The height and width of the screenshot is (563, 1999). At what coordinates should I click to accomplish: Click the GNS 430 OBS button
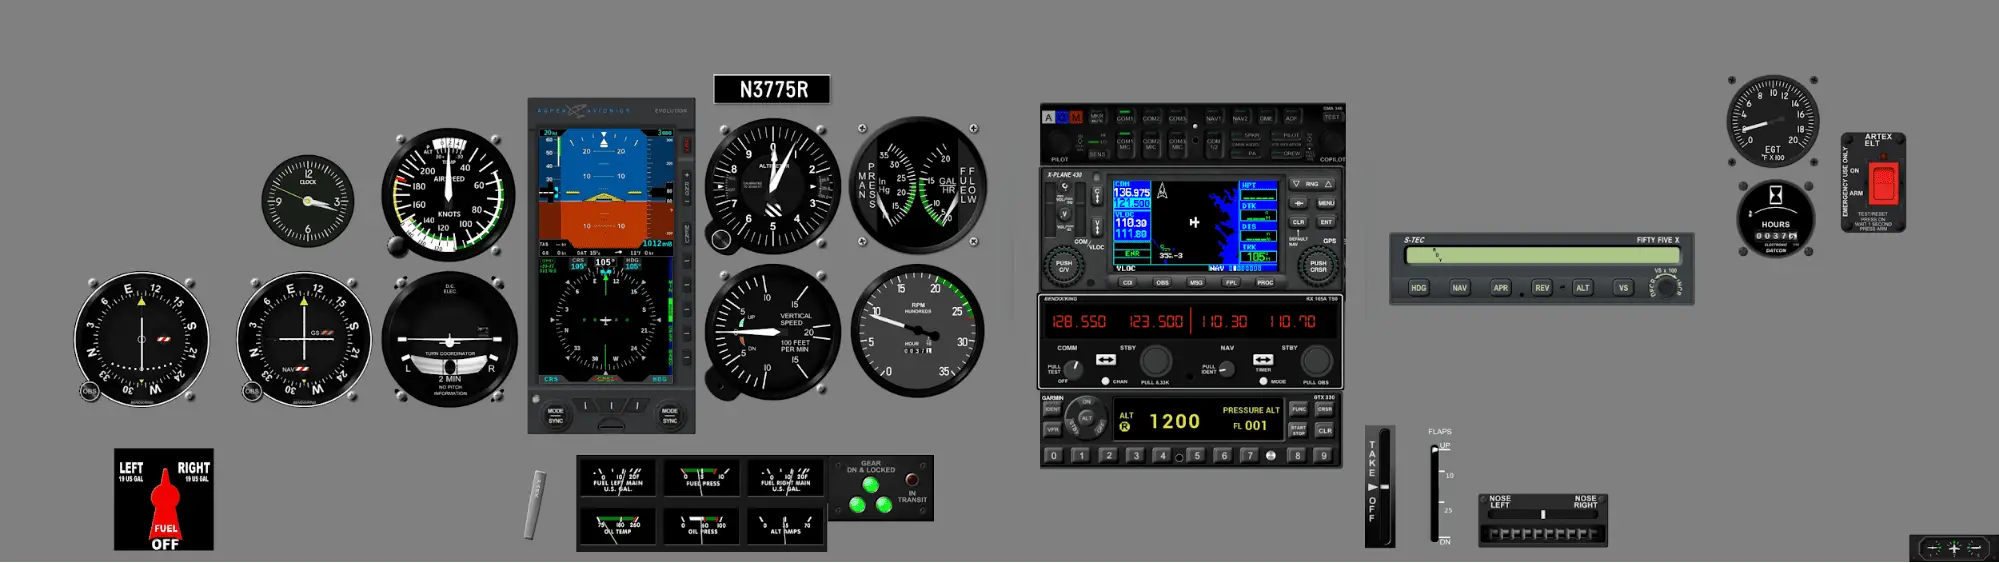click(x=1162, y=282)
